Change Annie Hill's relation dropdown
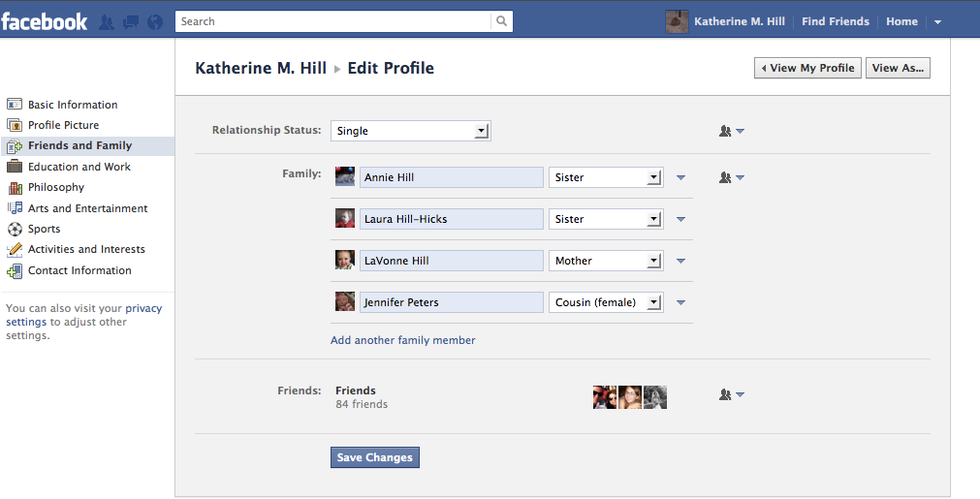Viewport: 980px width, 499px height. point(606,178)
